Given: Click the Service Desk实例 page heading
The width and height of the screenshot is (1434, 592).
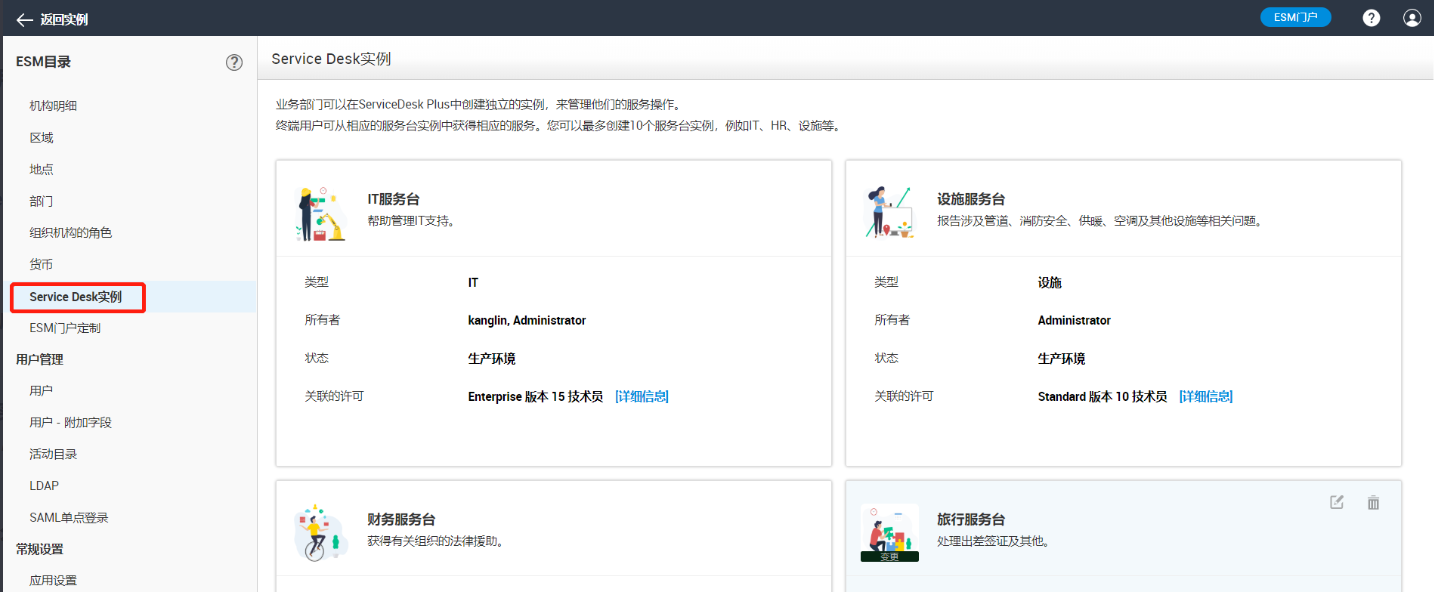Looking at the screenshot, I should click(x=331, y=59).
